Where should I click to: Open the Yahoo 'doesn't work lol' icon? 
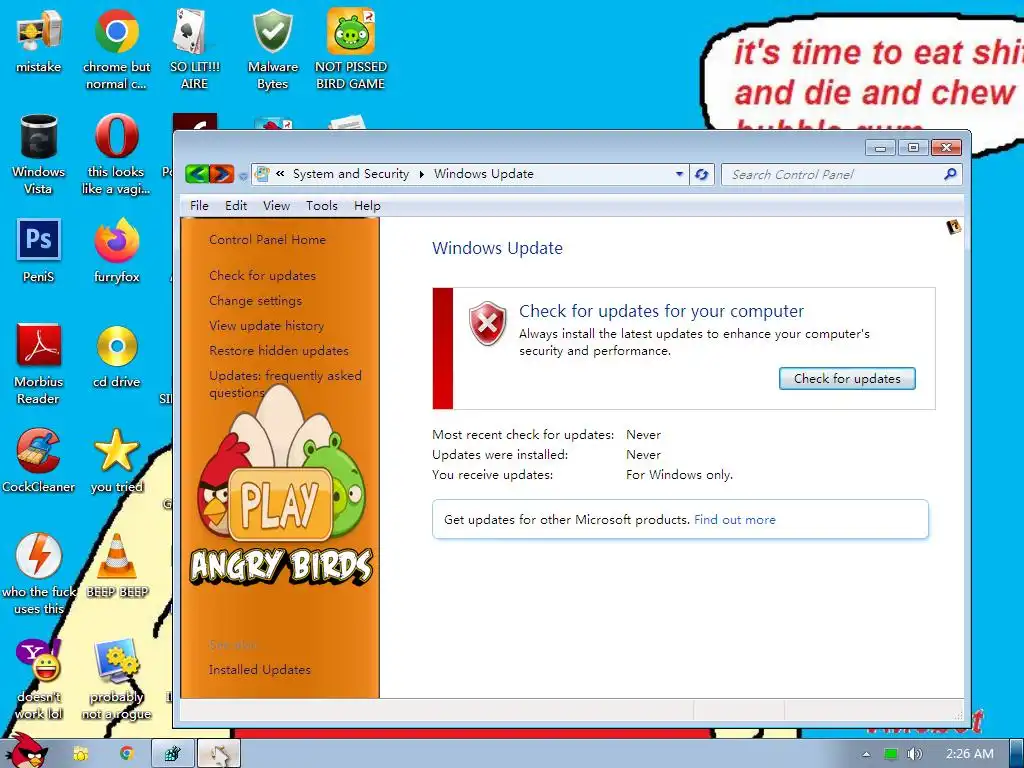point(39,680)
